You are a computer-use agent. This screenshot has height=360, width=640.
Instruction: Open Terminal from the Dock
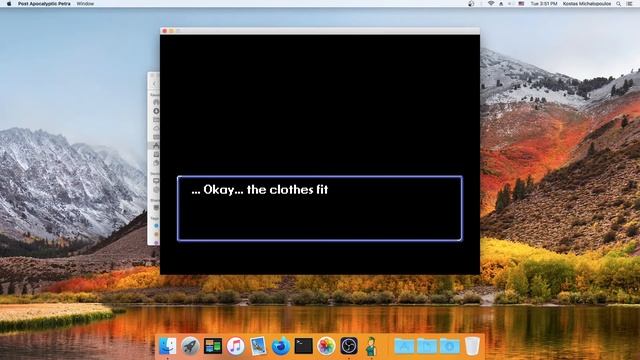[x=303, y=346]
